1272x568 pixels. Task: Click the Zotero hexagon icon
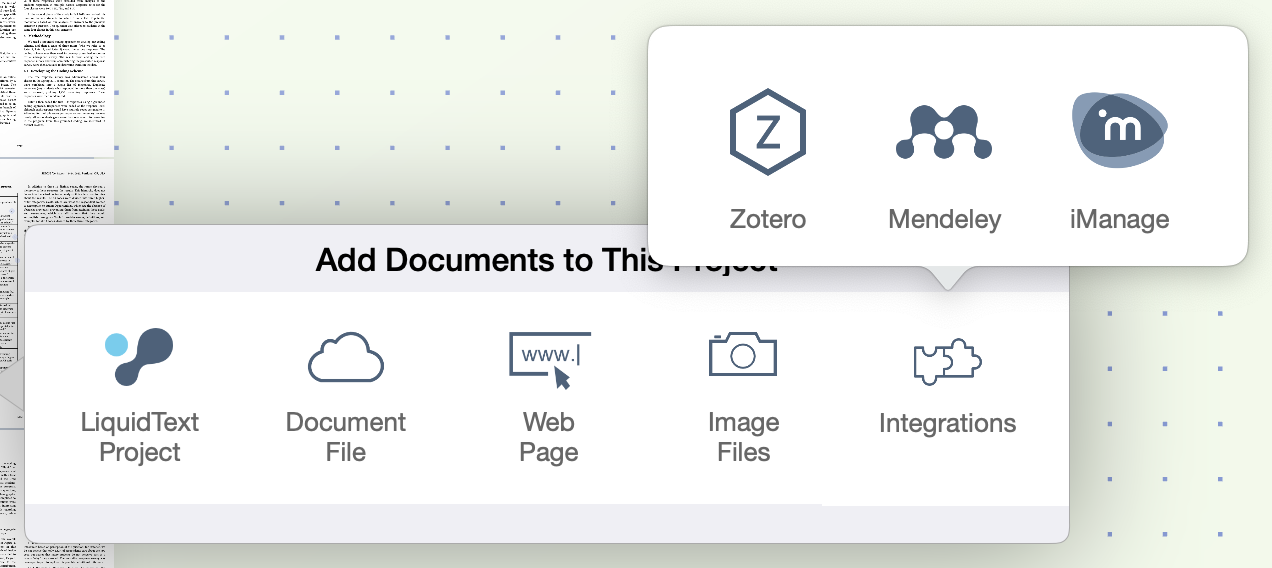coord(768,133)
